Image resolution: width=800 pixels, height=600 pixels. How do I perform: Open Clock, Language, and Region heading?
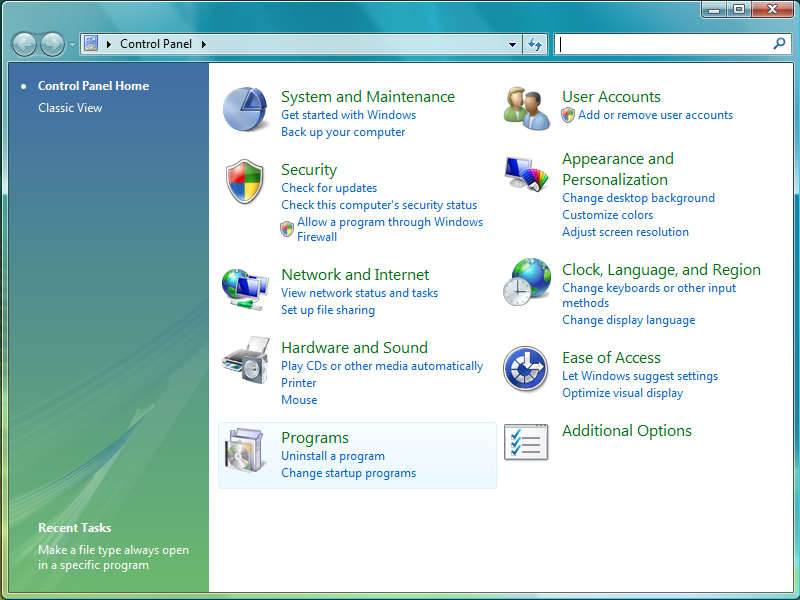pyautogui.click(x=661, y=269)
